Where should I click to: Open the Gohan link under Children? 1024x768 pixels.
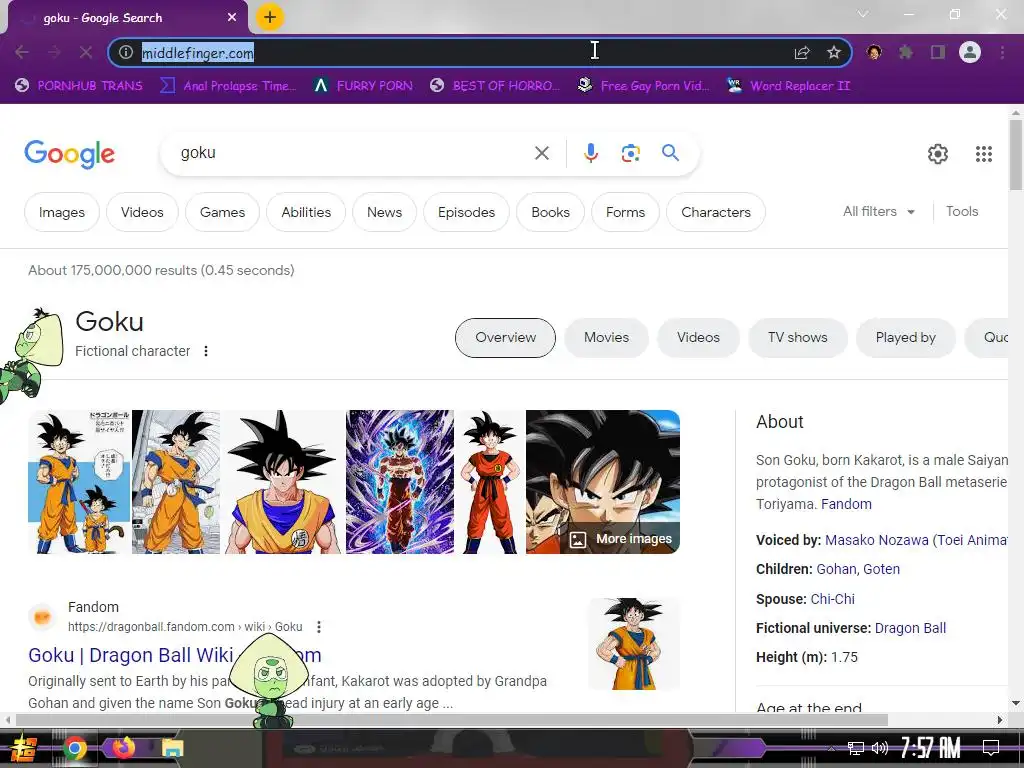835,569
